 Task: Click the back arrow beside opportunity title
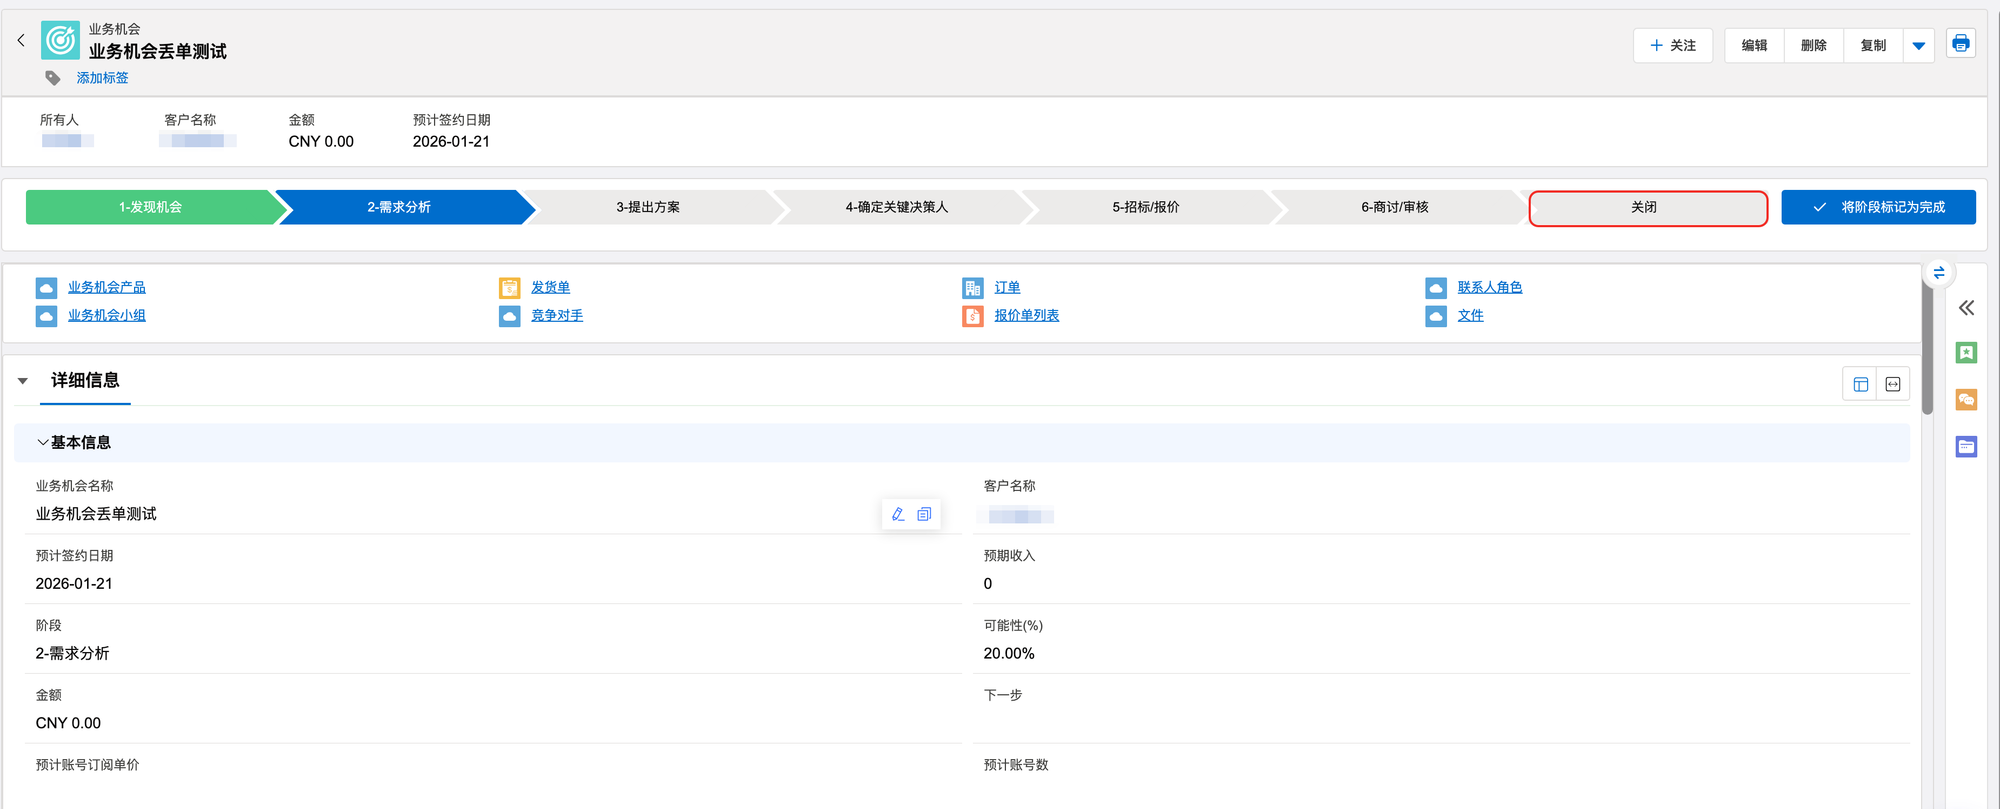pyautogui.click(x=21, y=40)
